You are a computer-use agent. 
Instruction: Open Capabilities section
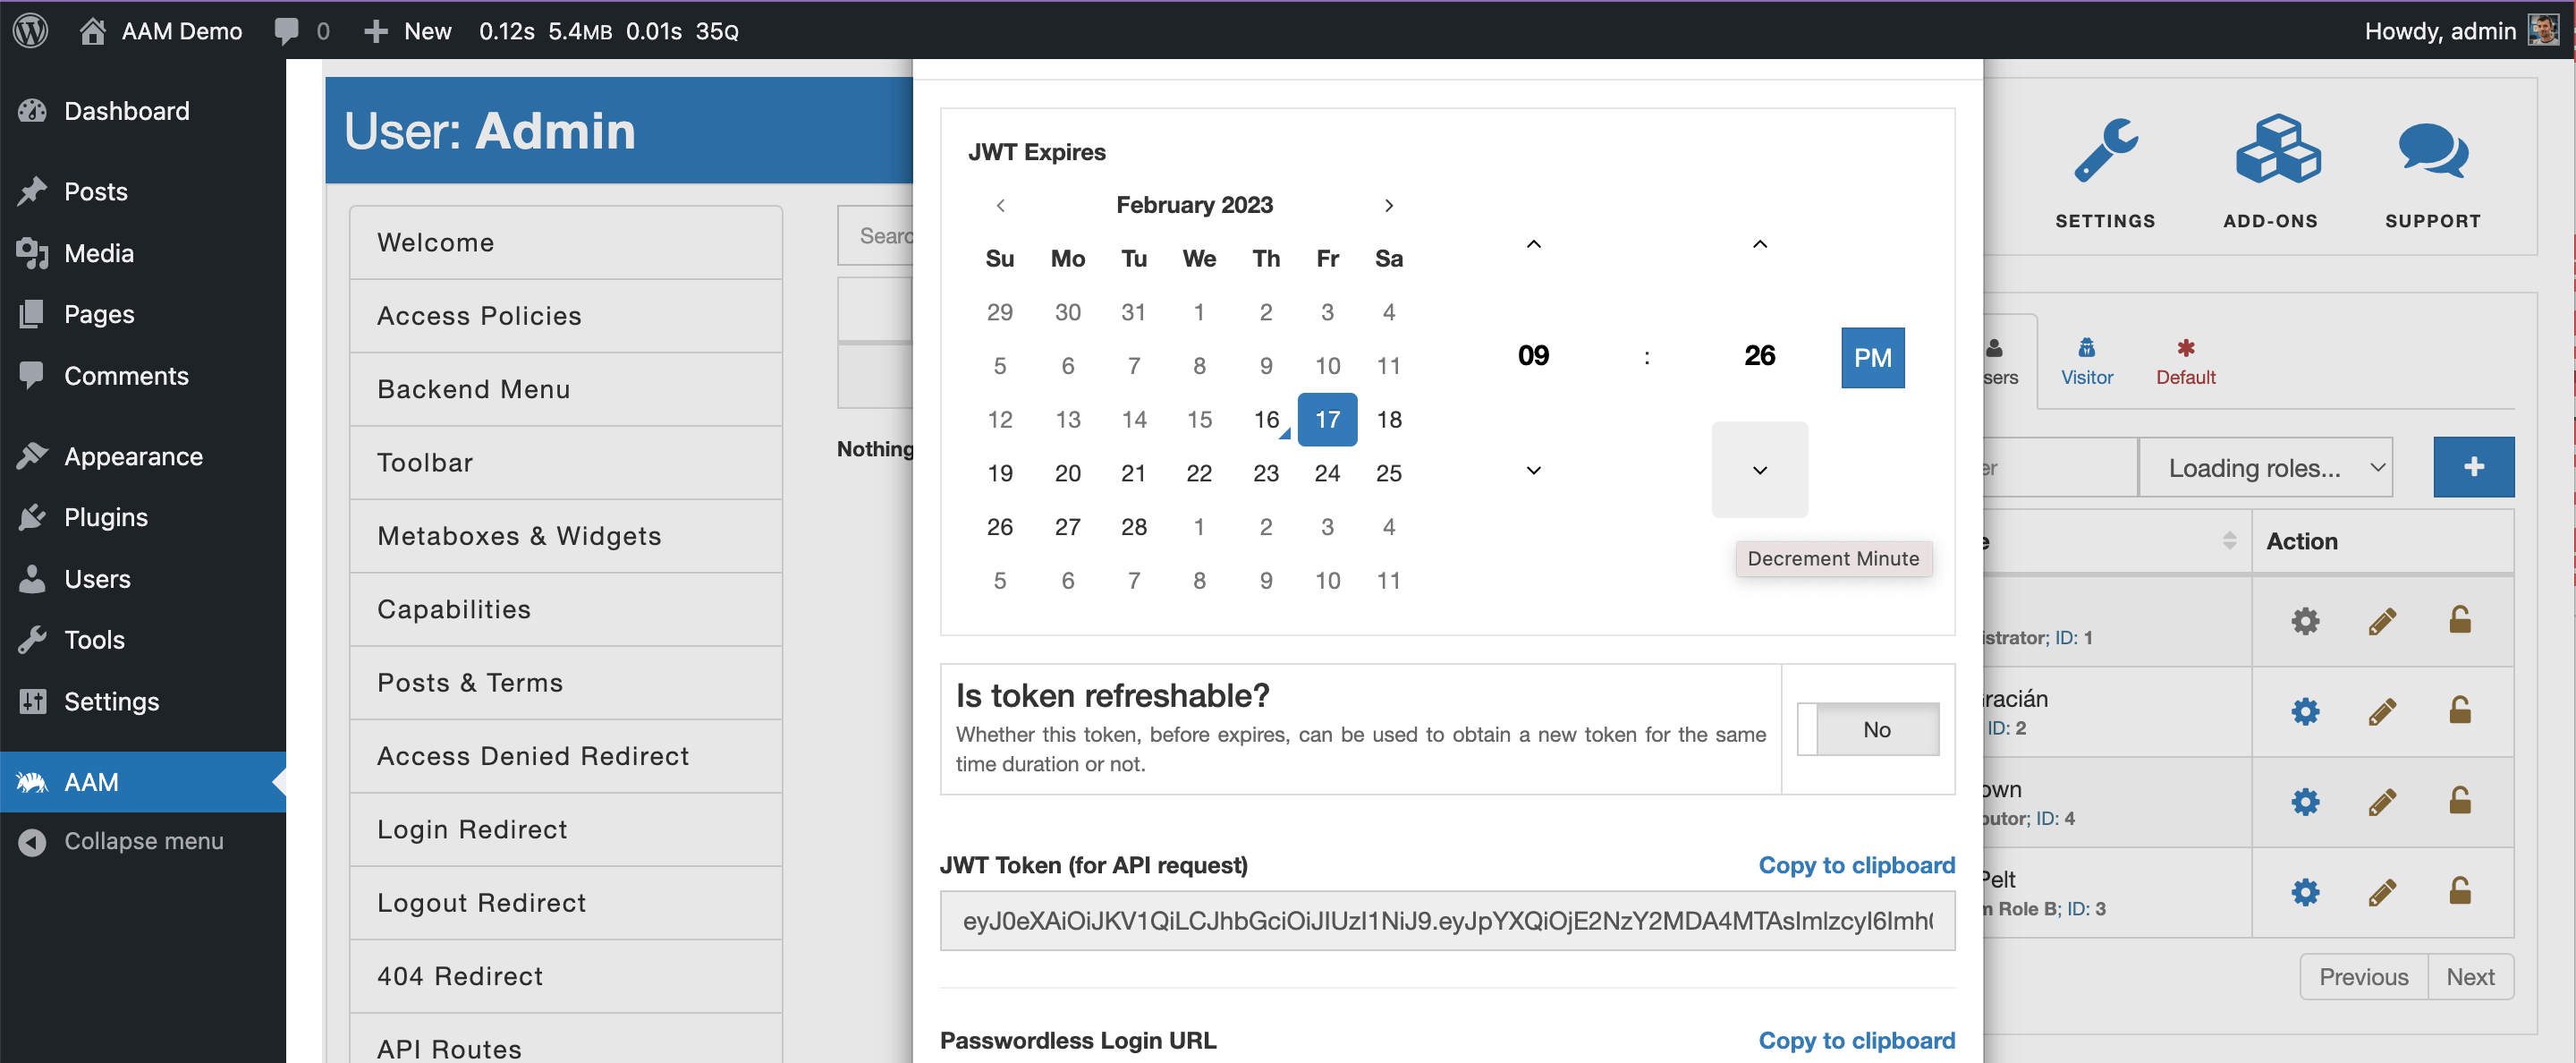565,609
